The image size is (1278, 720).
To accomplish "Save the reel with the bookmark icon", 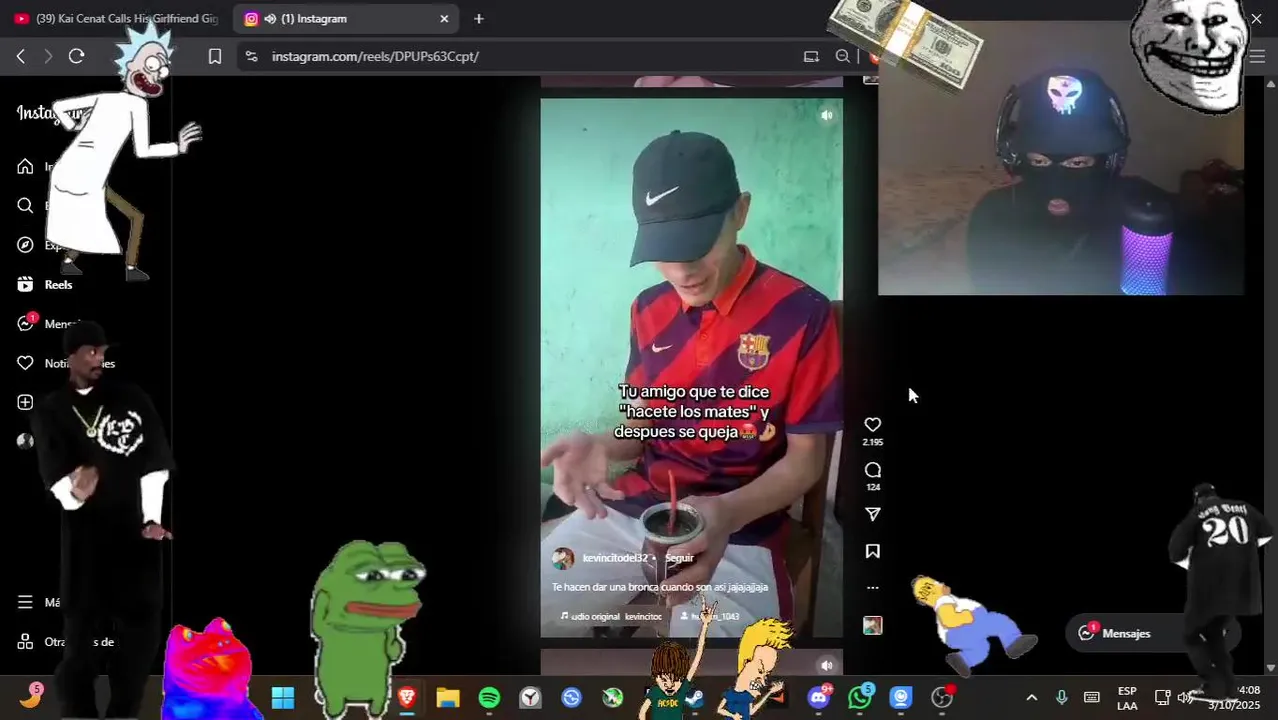I will tap(873, 551).
